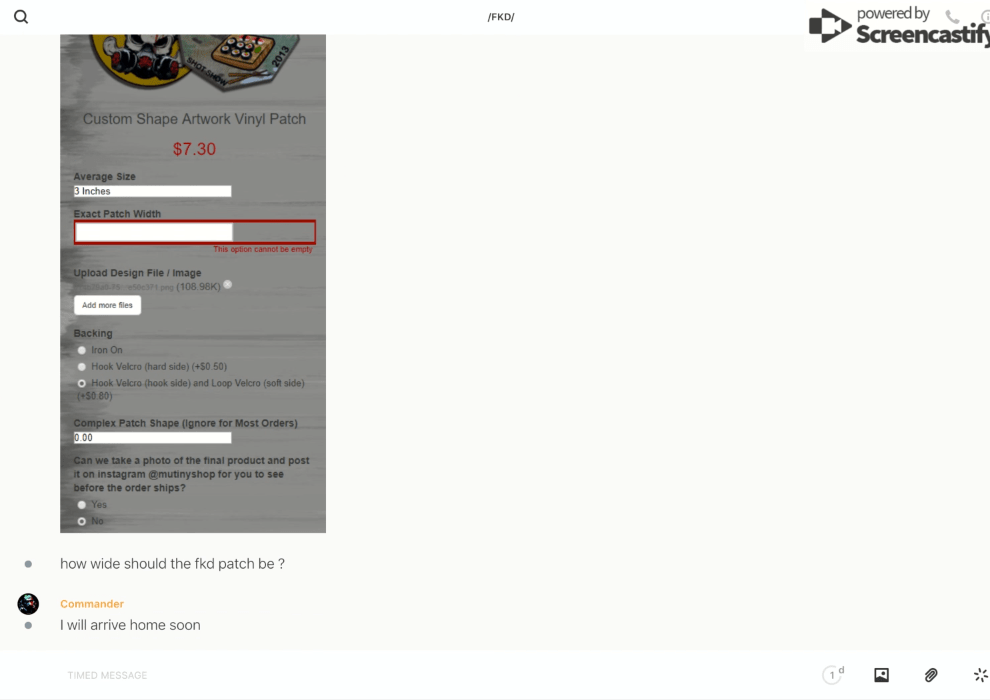Select the Iron On backing option
990x700 pixels.
[x=81, y=350]
